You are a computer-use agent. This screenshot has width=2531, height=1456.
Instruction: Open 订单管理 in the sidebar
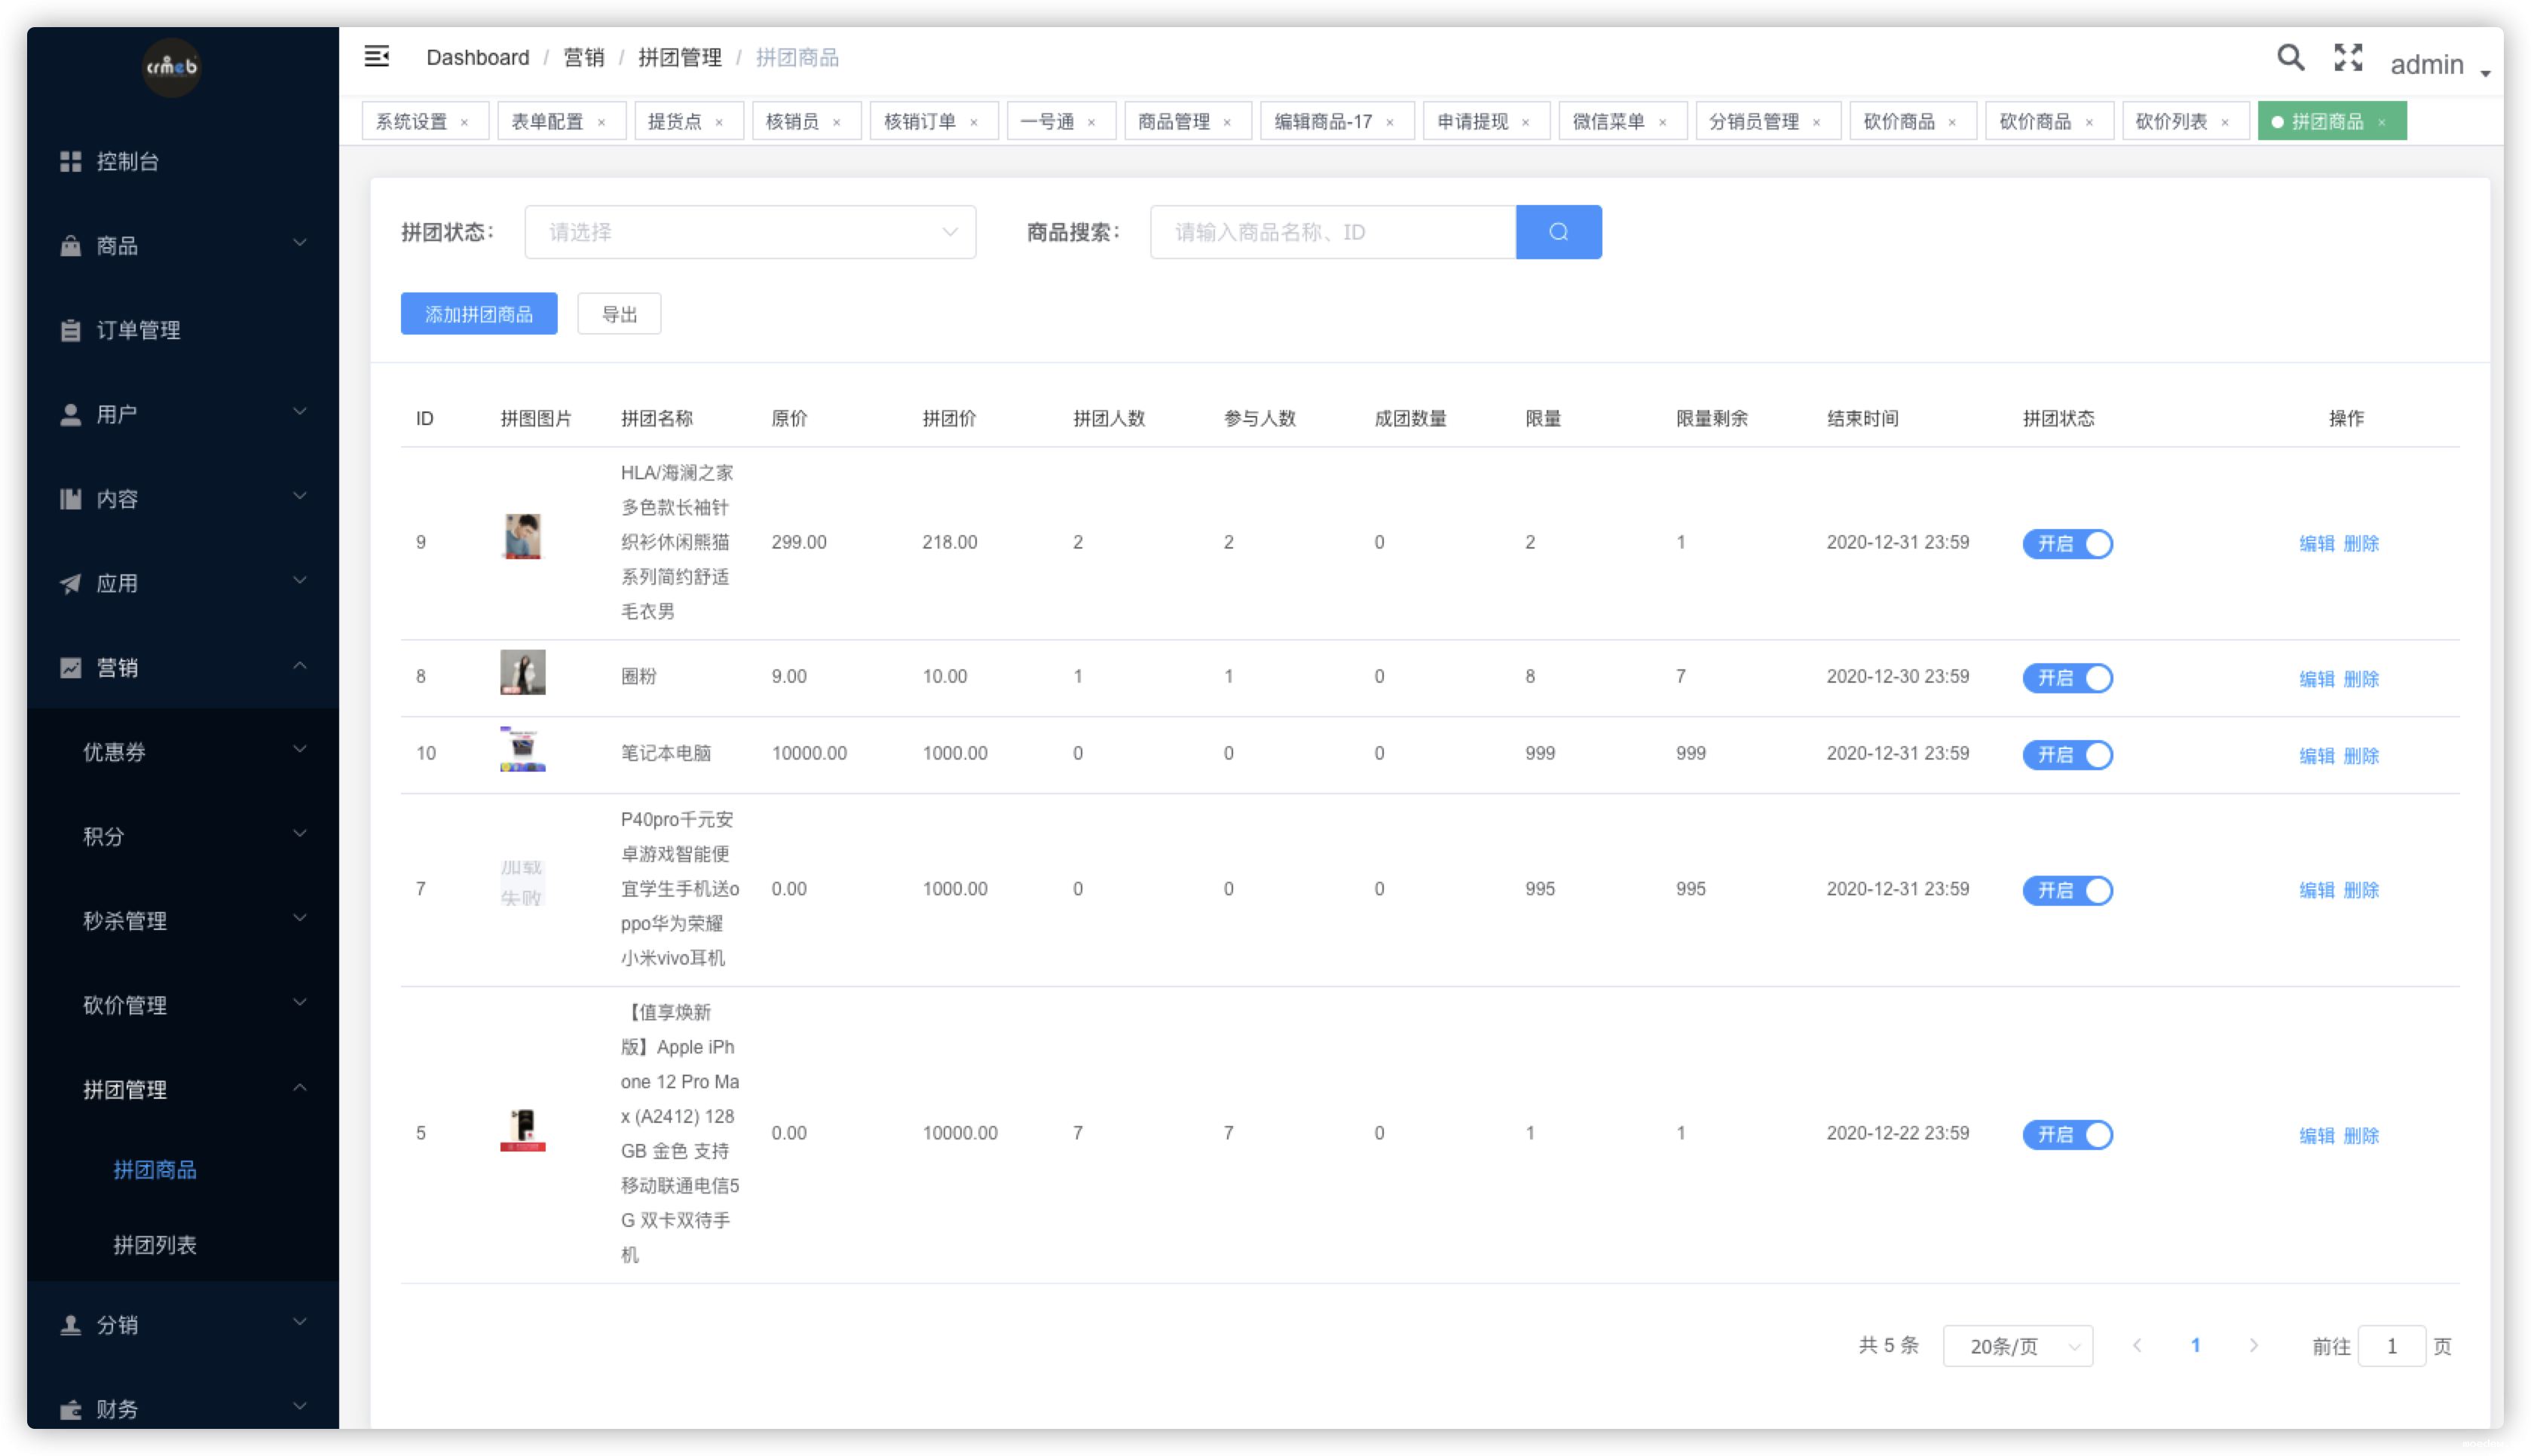[x=137, y=330]
